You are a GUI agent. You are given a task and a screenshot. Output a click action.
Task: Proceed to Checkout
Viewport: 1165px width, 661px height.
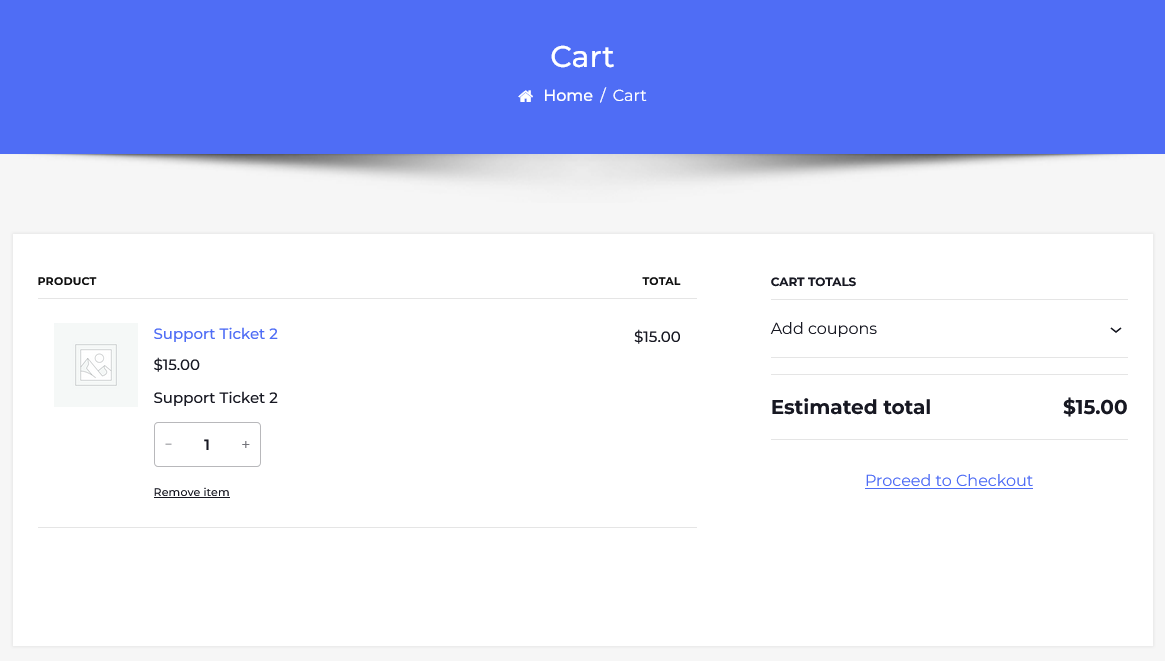click(x=948, y=481)
